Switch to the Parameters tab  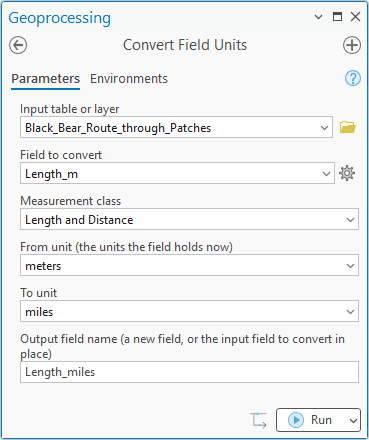point(46,79)
